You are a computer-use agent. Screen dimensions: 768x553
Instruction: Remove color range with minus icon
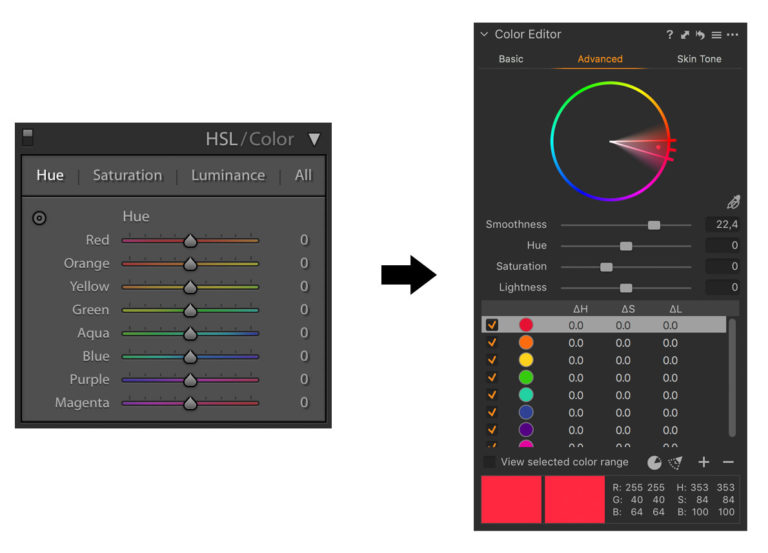point(728,462)
